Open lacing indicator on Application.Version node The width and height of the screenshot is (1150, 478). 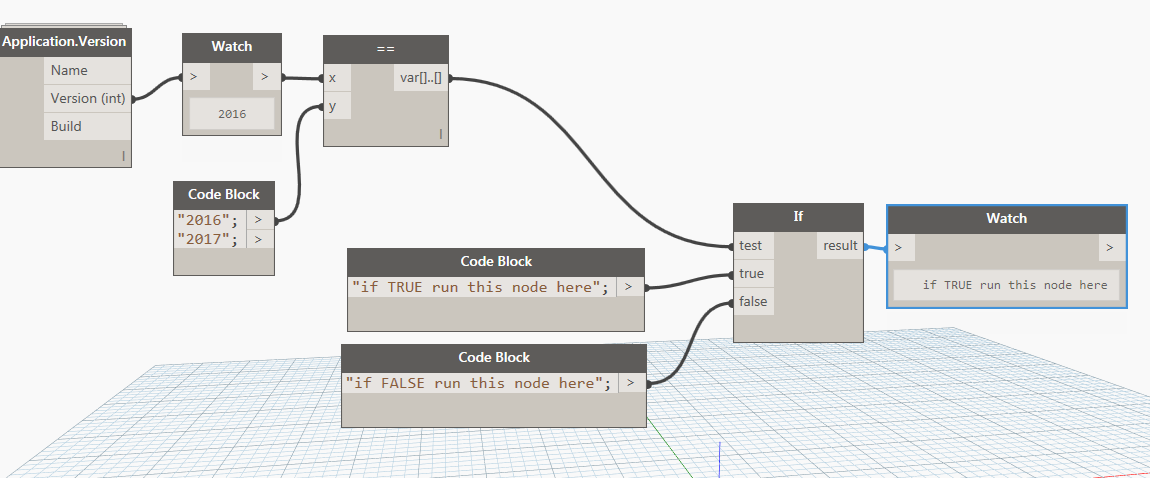pyautogui.click(x=123, y=155)
